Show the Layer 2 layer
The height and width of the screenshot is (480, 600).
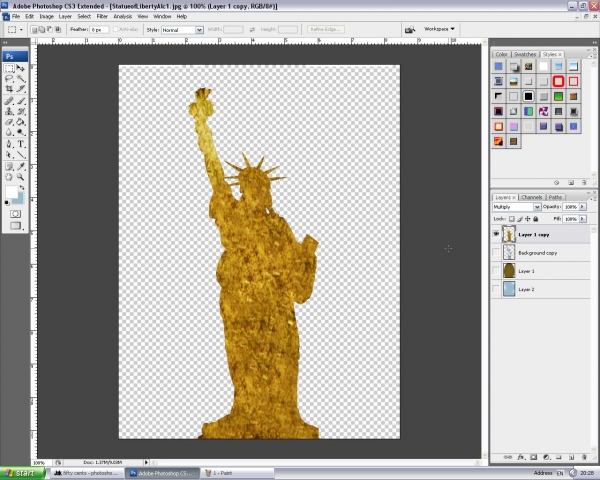point(496,289)
